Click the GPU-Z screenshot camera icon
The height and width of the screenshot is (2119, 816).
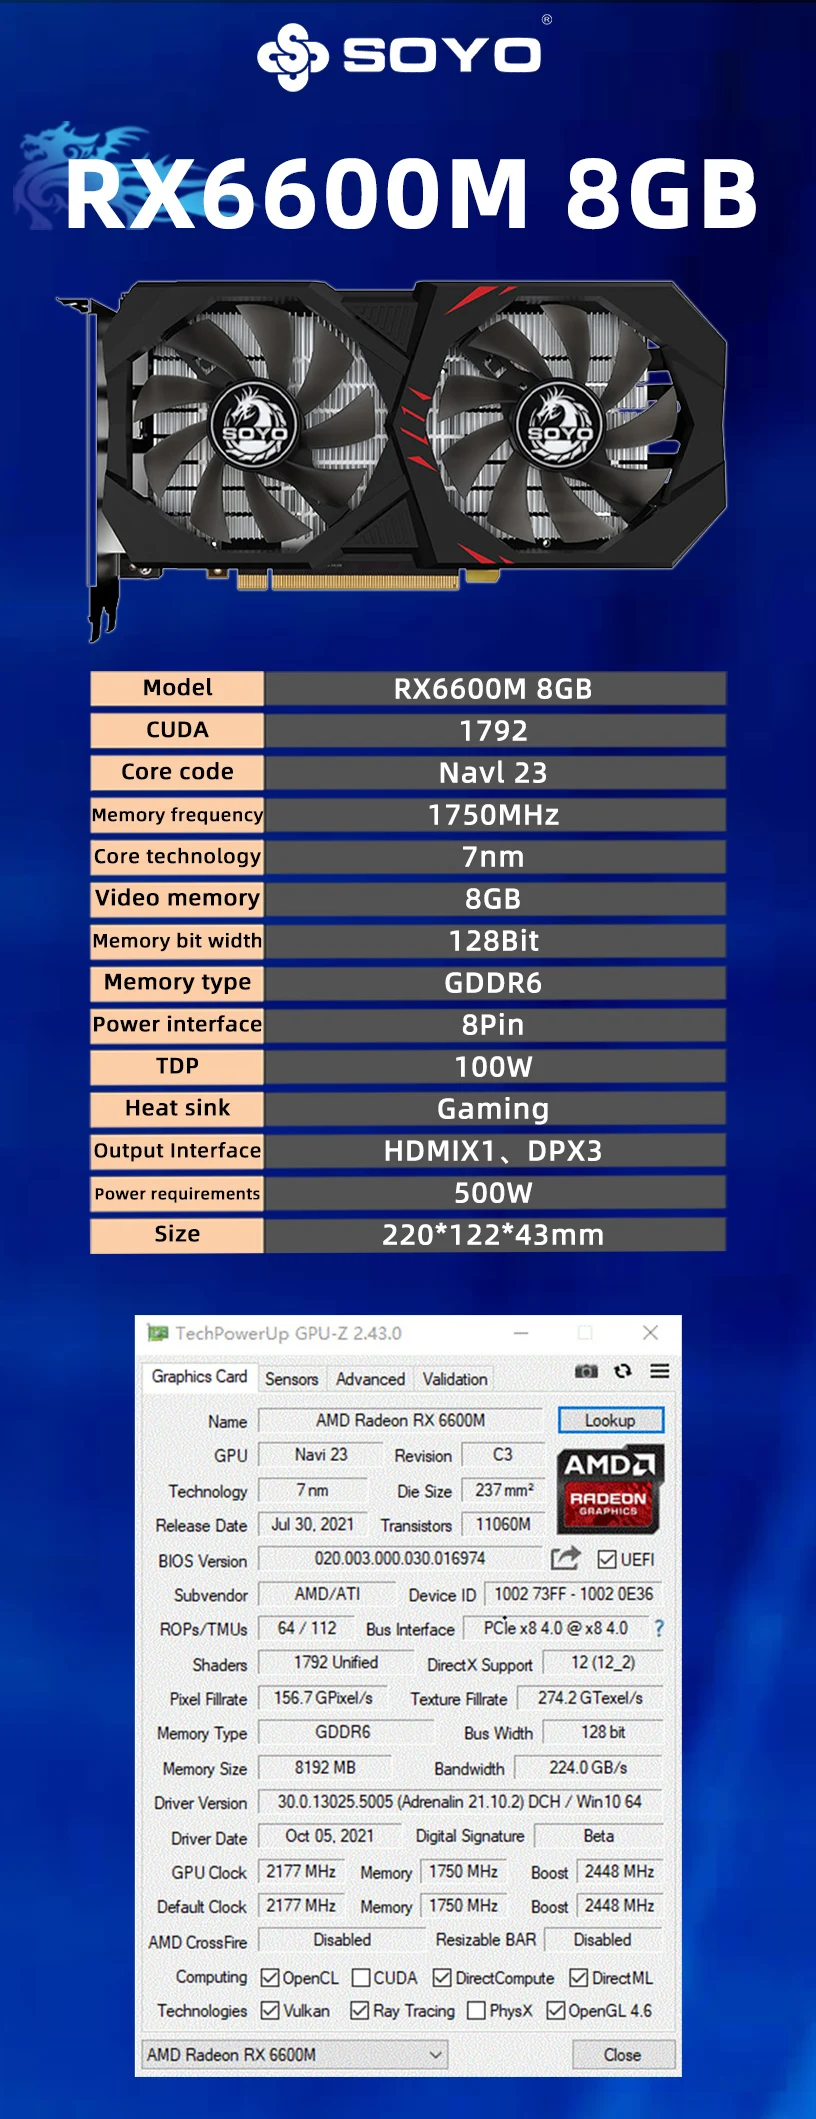586,1371
